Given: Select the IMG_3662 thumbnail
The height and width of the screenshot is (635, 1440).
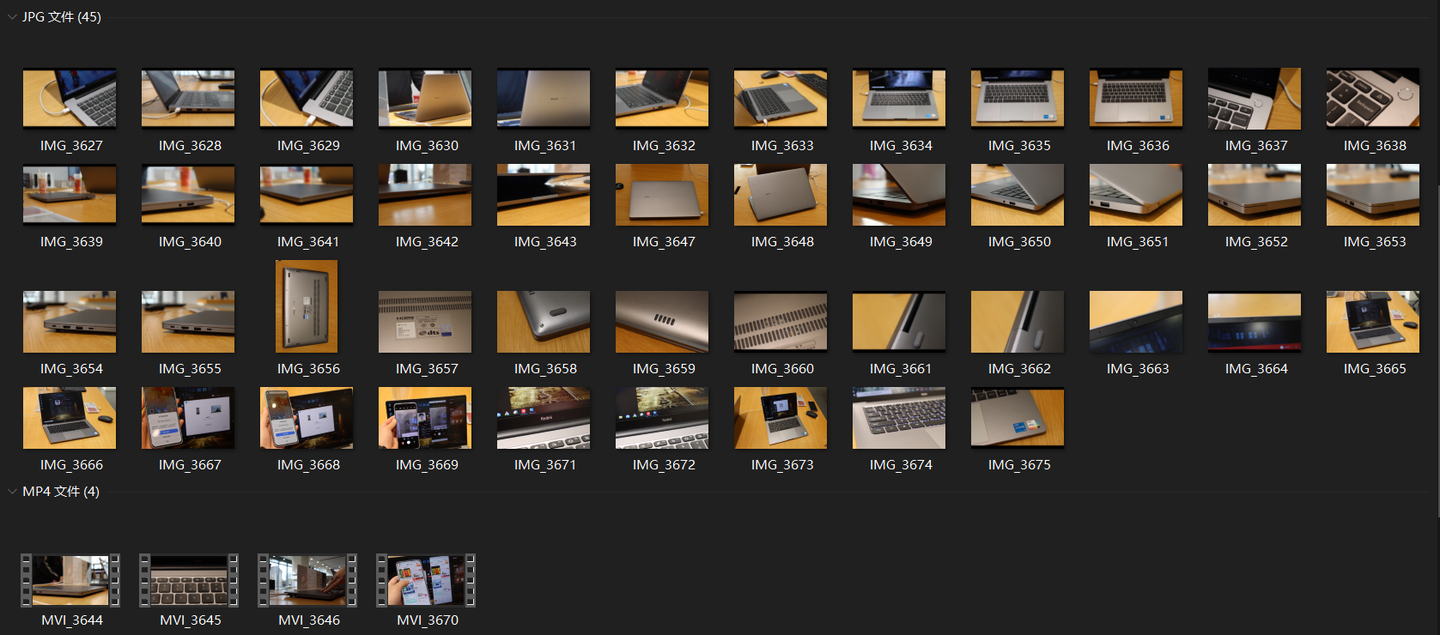Looking at the screenshot, I should (1018, 321).
